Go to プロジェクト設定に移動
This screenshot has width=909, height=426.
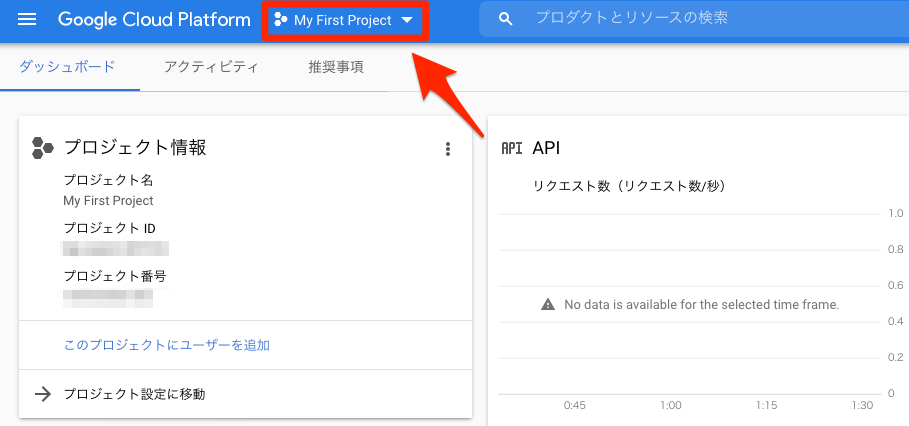(x=134, y=395)
